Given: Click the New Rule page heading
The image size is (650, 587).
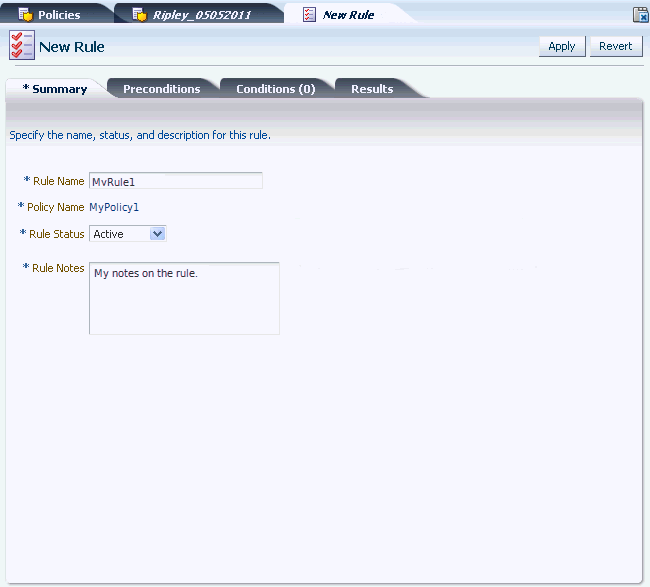Looking at the screenshot, I should point(72,47).
